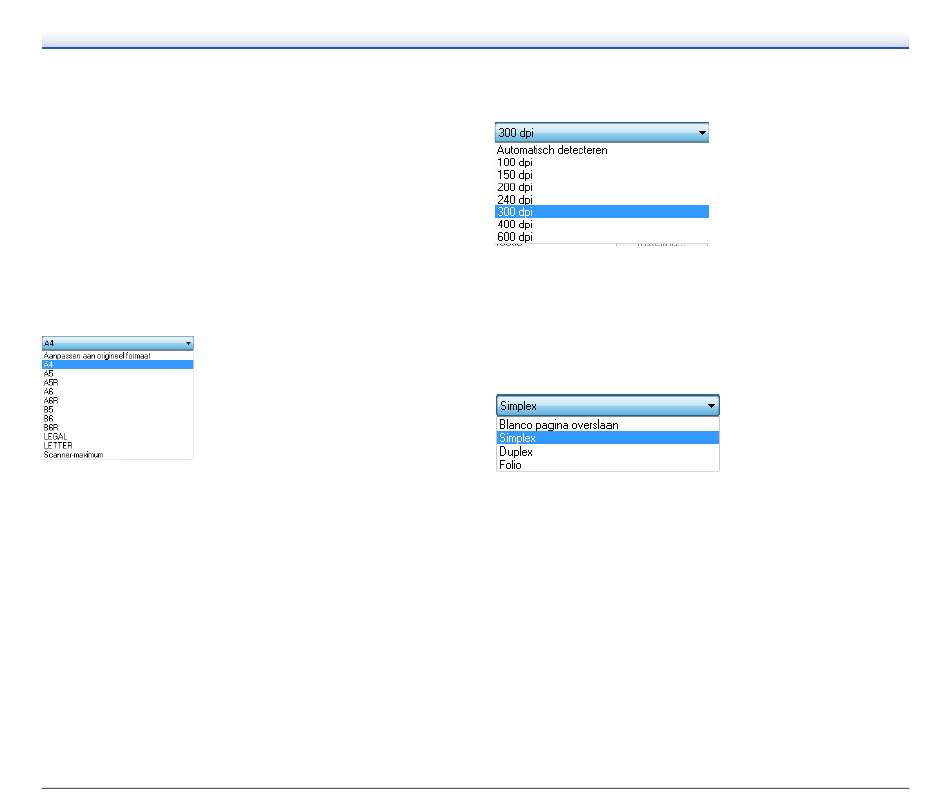Choose LETTER paper size
This screenshot has width=950, height=806.
[58, 446]
